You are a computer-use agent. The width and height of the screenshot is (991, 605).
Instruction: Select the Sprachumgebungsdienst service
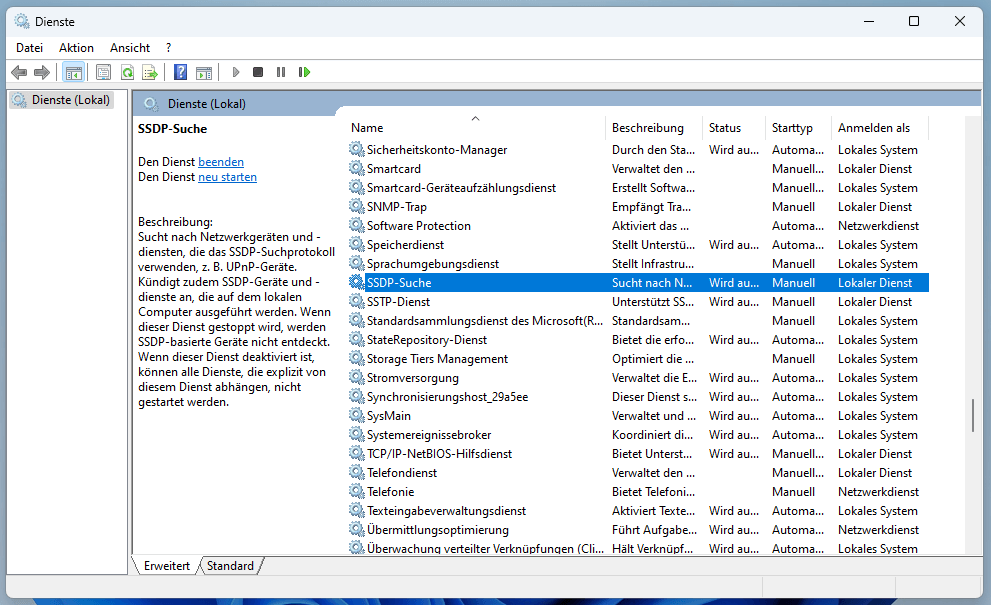point(433,264)
